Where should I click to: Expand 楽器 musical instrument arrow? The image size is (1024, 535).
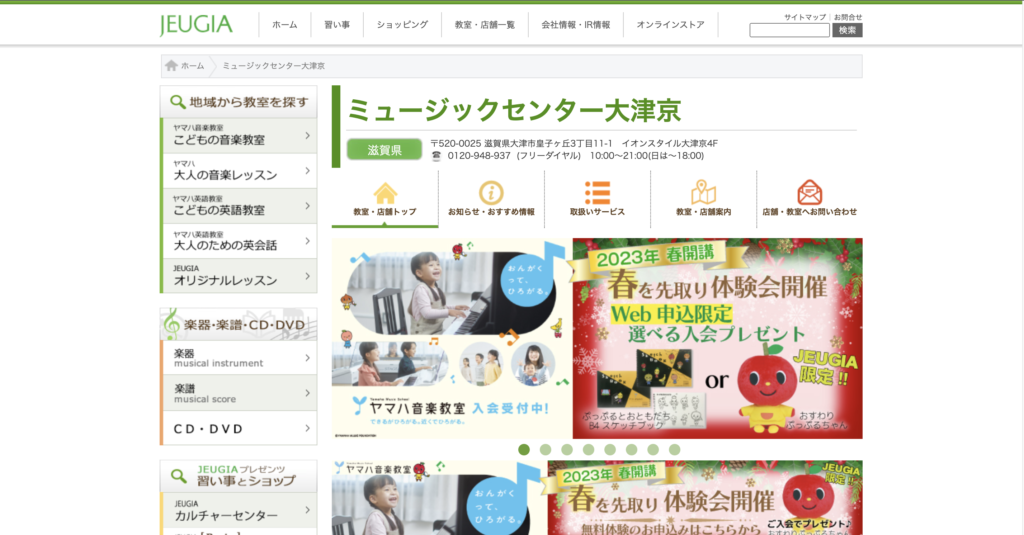308,357
